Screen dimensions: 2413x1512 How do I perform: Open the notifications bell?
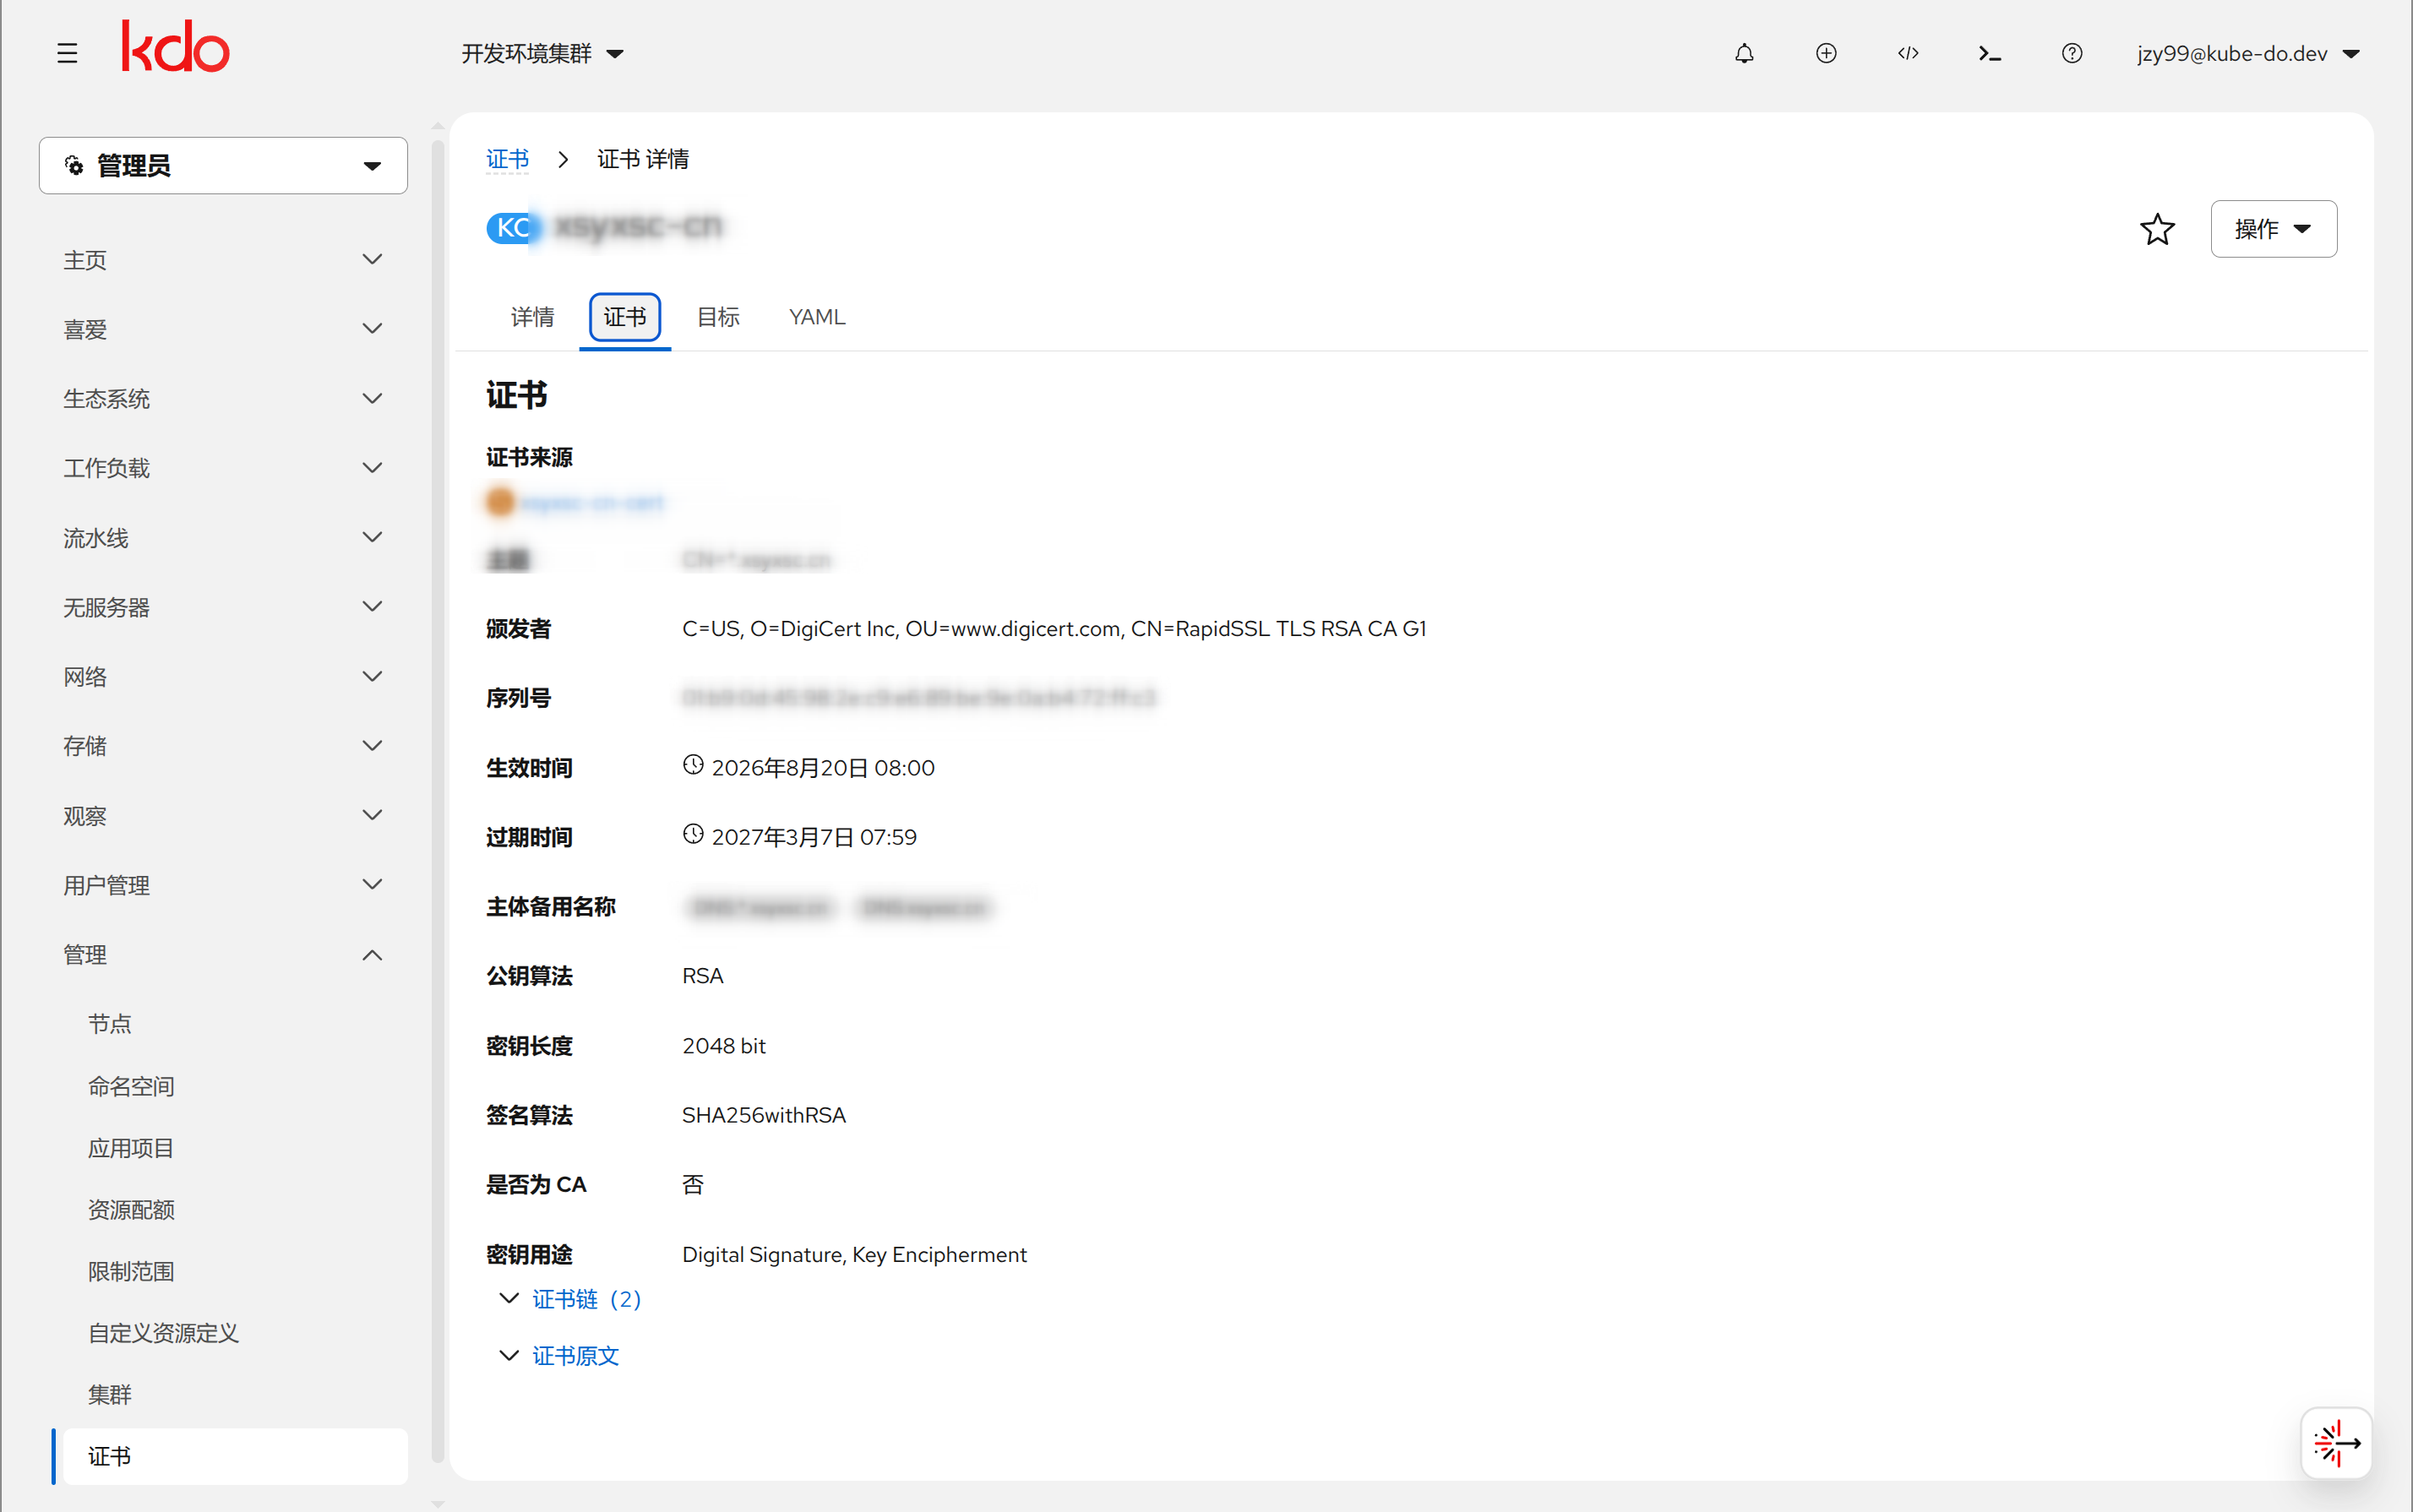tap(1744, 53)
